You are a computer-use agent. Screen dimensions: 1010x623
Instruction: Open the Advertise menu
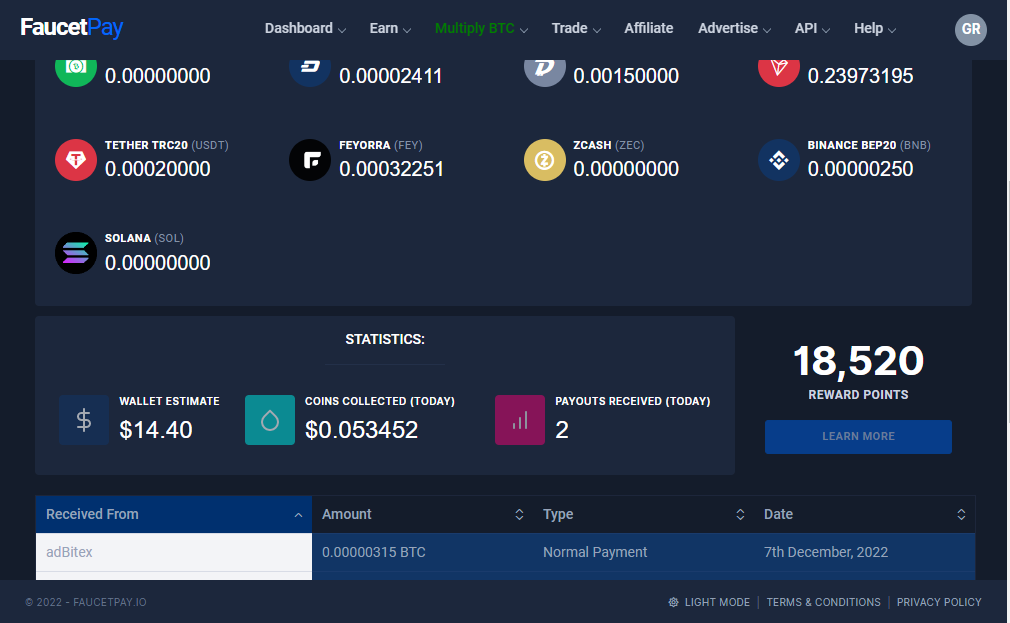735,29
